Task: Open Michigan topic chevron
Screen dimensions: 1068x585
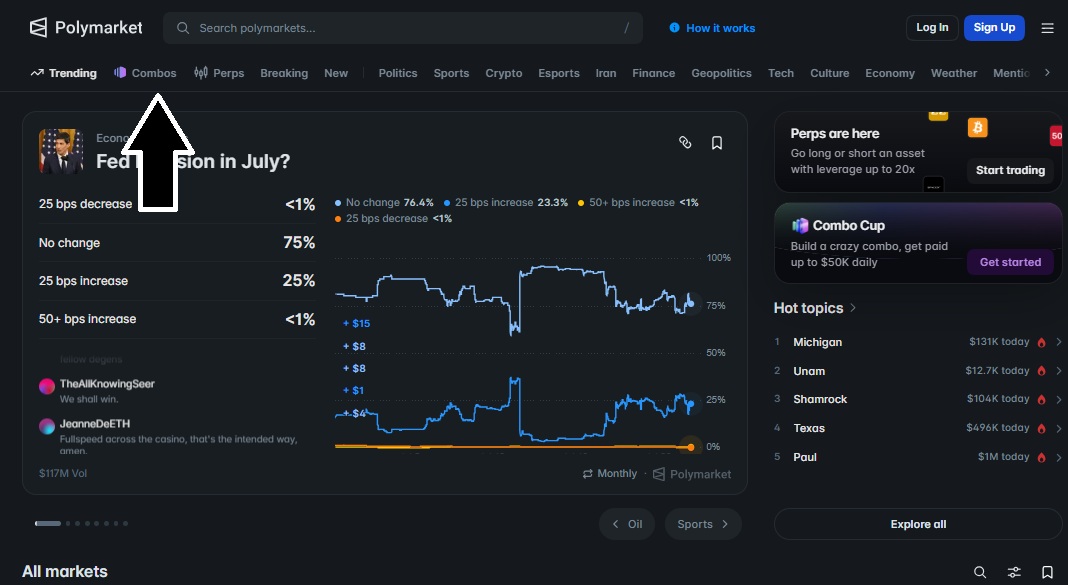Action: [x=1058, y=342]
